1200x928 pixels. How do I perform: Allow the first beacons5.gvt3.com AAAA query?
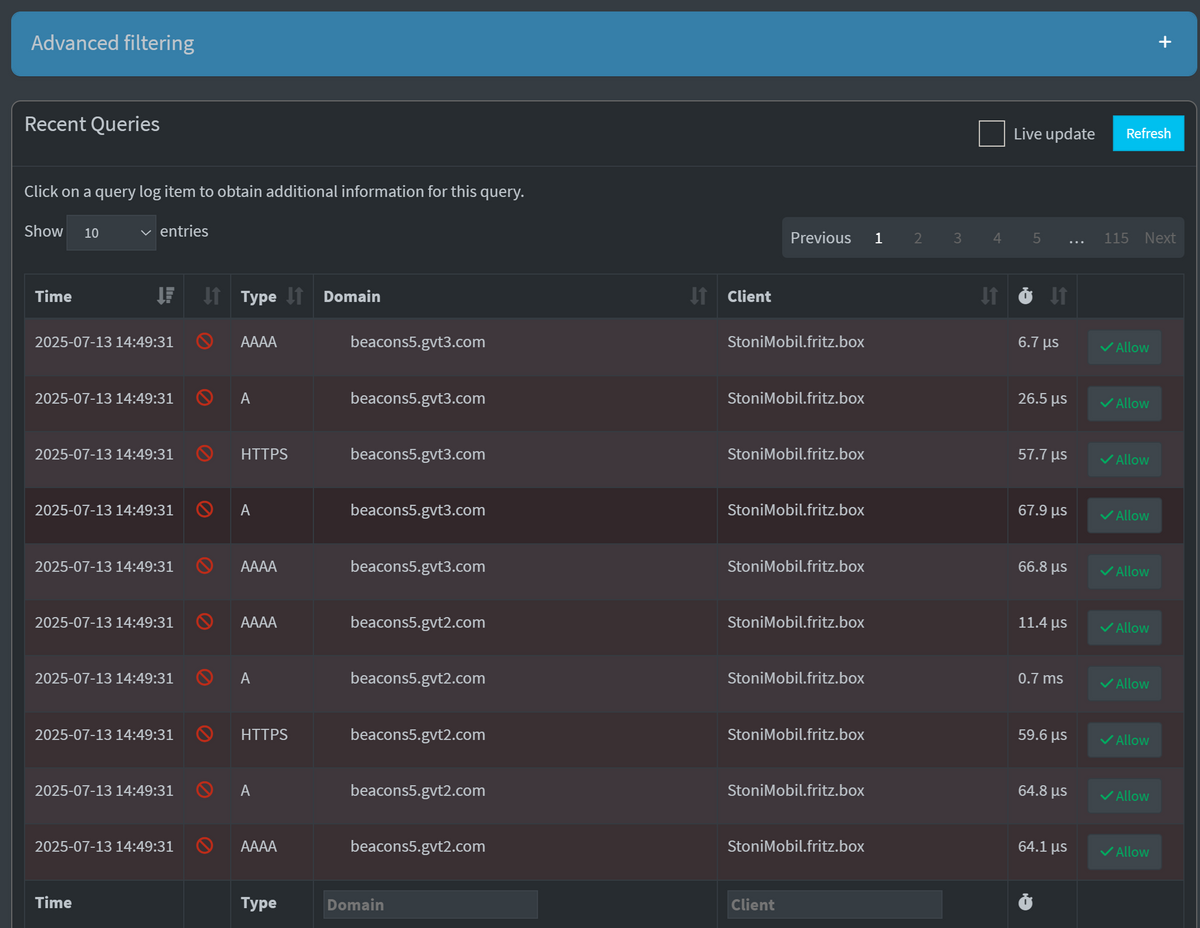click(1124, 347)
